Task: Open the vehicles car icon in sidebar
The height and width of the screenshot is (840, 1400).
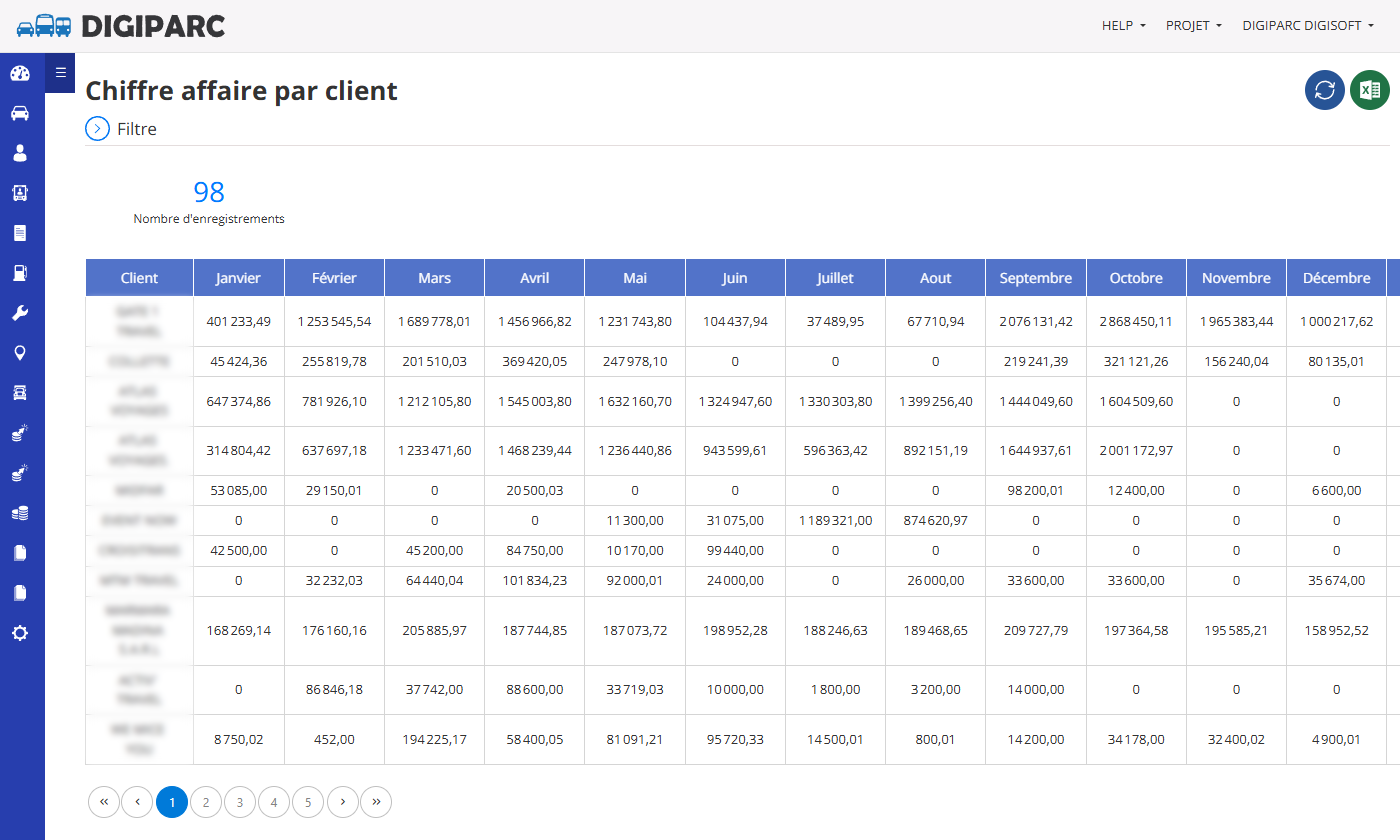Action: (x=20, y=113)
